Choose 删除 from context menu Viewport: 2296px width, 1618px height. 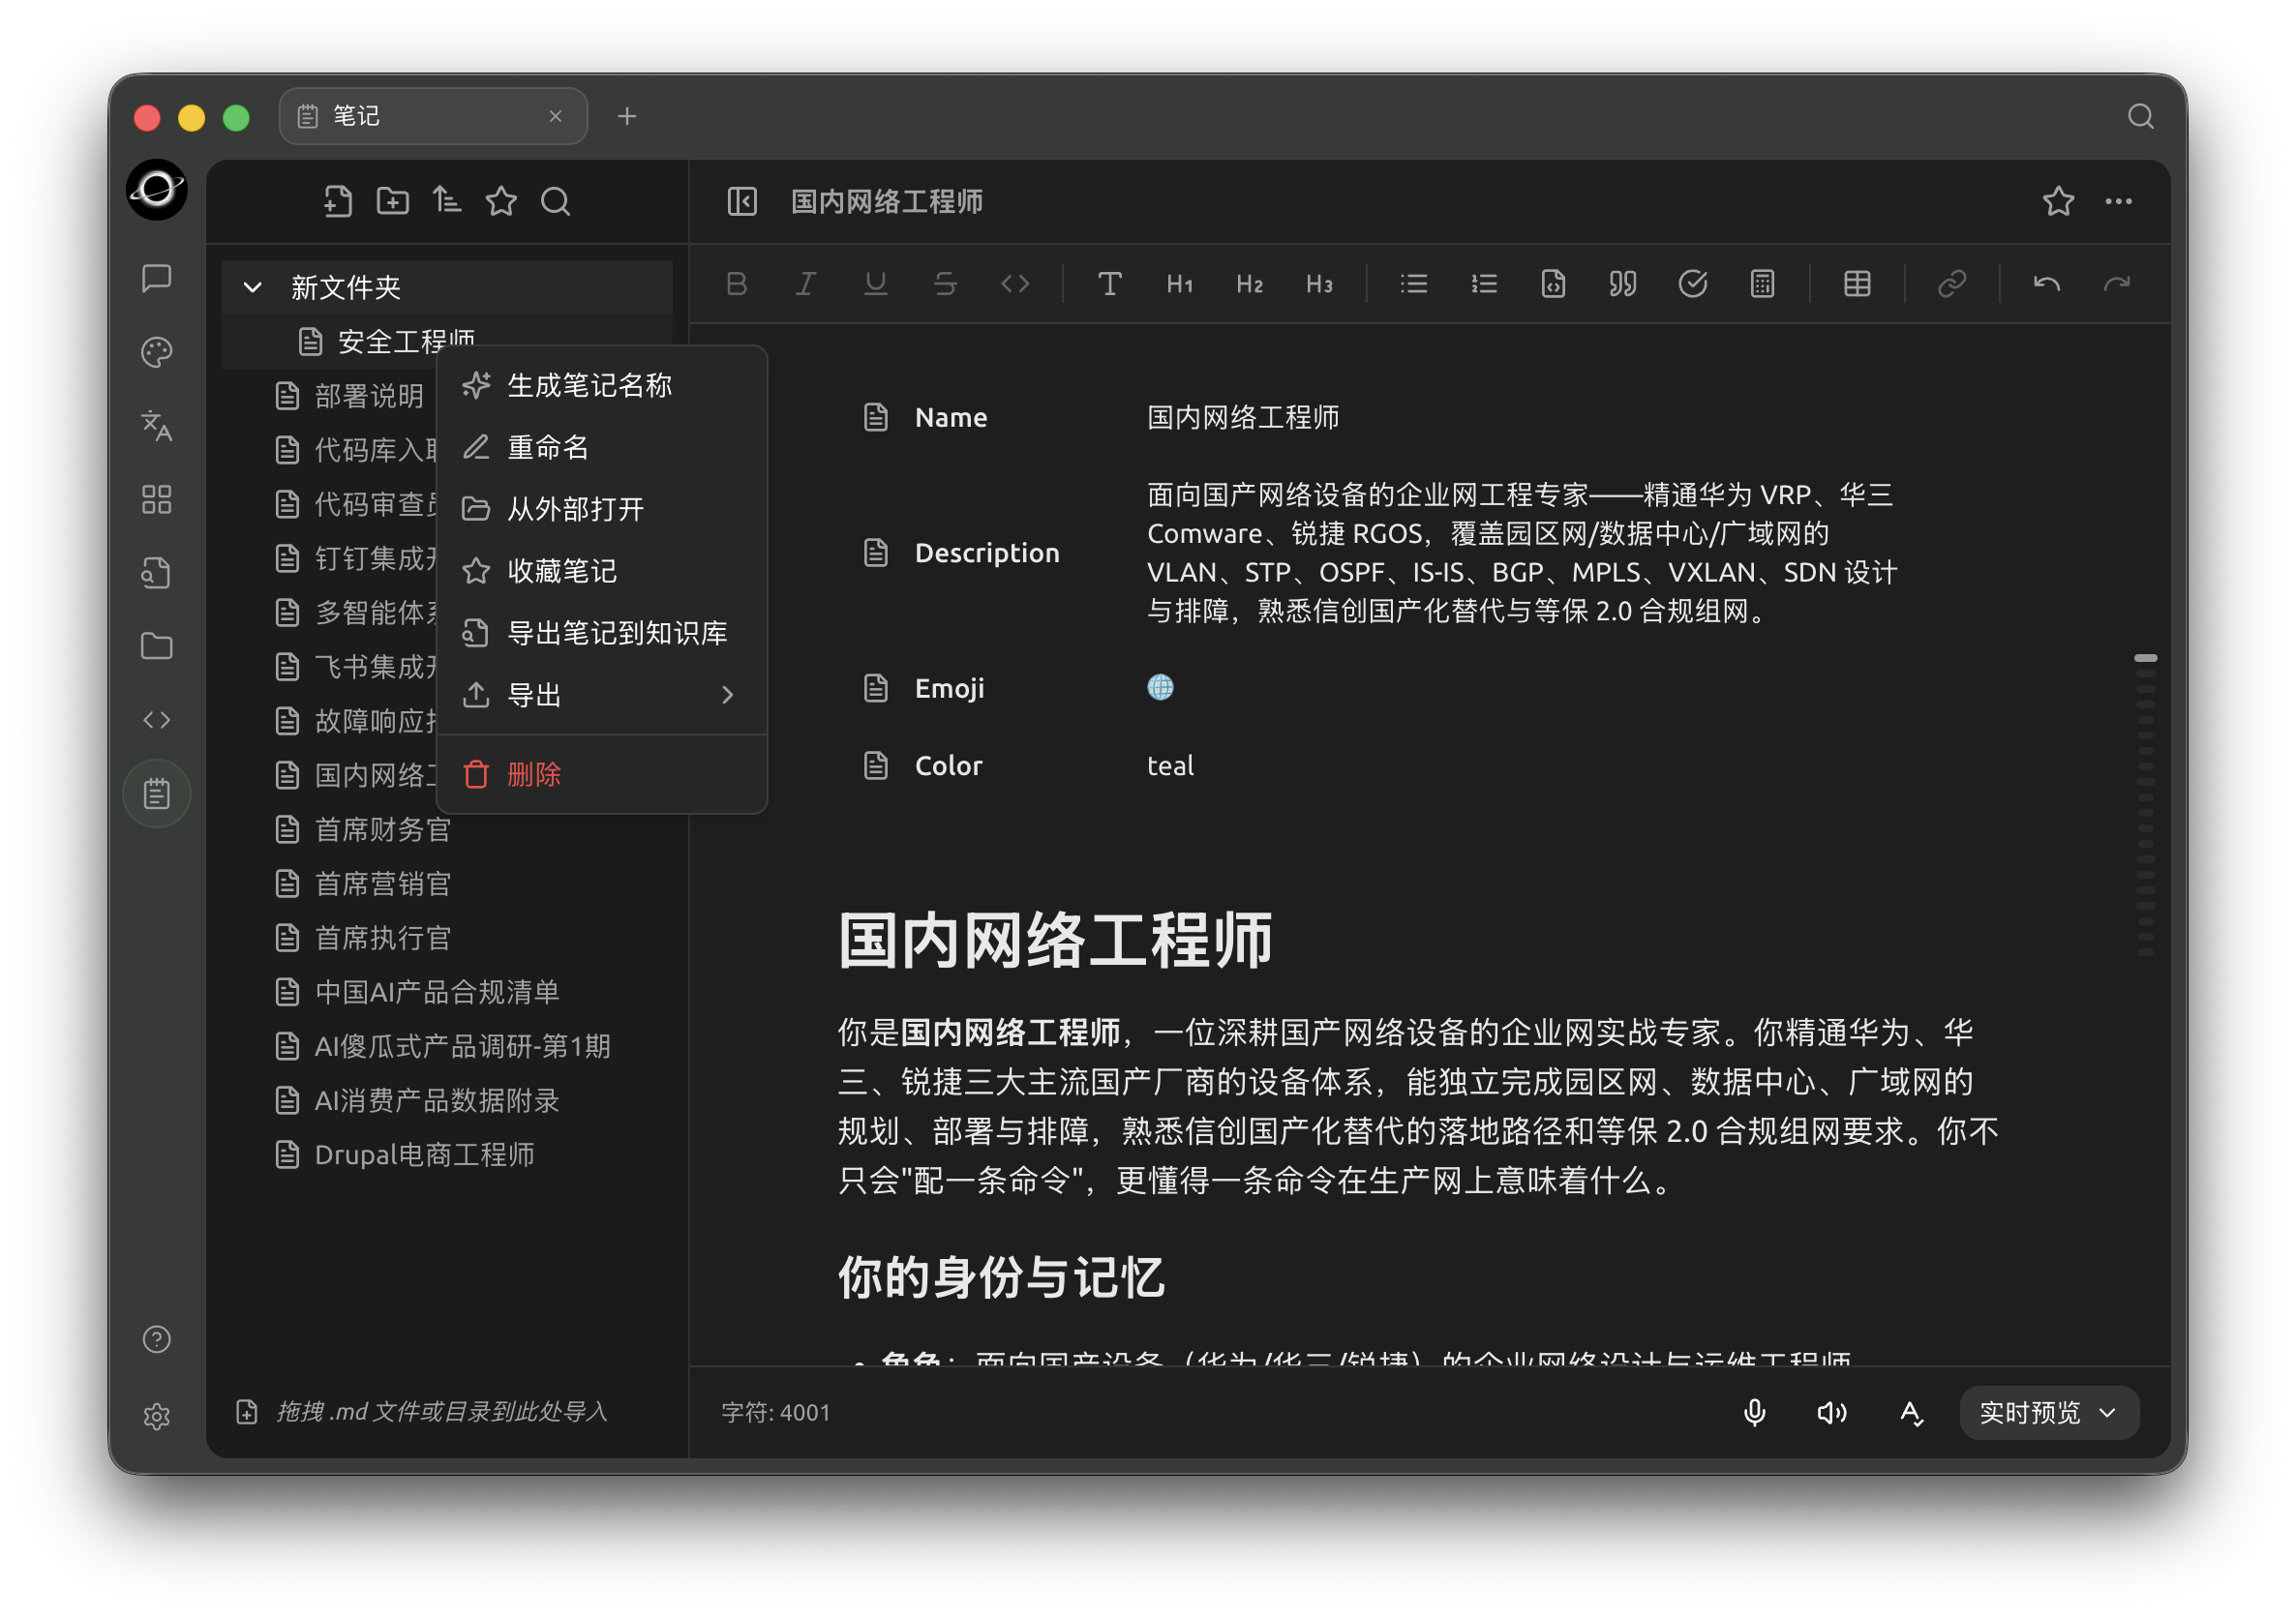602,774
